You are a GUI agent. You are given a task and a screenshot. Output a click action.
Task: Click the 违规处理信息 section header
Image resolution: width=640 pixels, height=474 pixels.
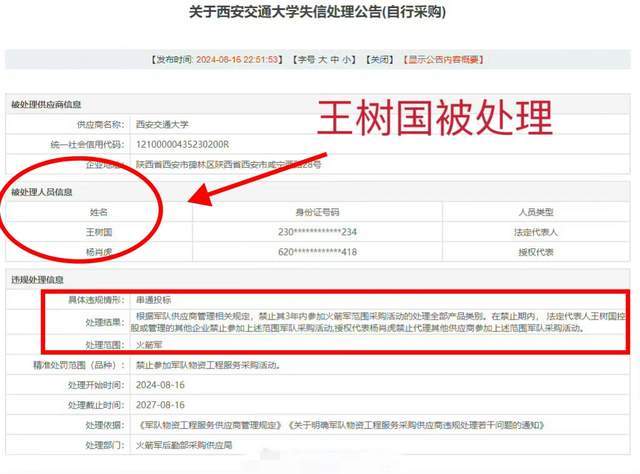pos(37,280)
